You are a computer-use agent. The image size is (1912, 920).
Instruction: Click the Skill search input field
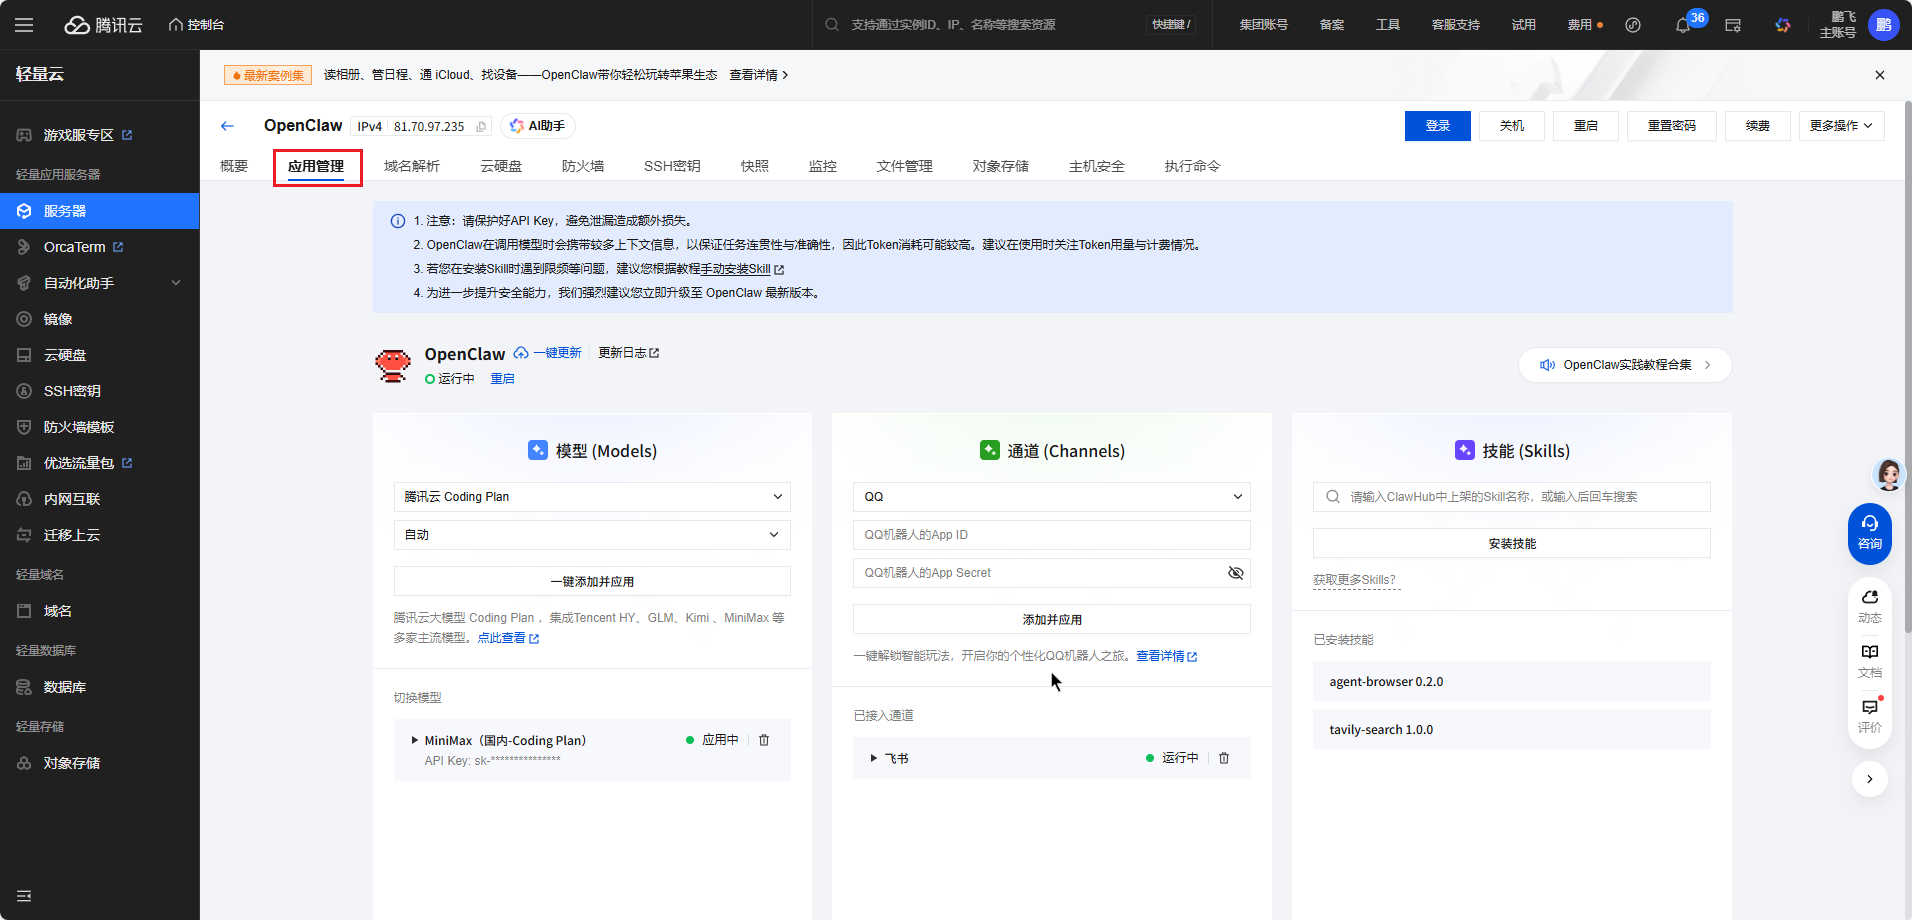point(1520,497)
